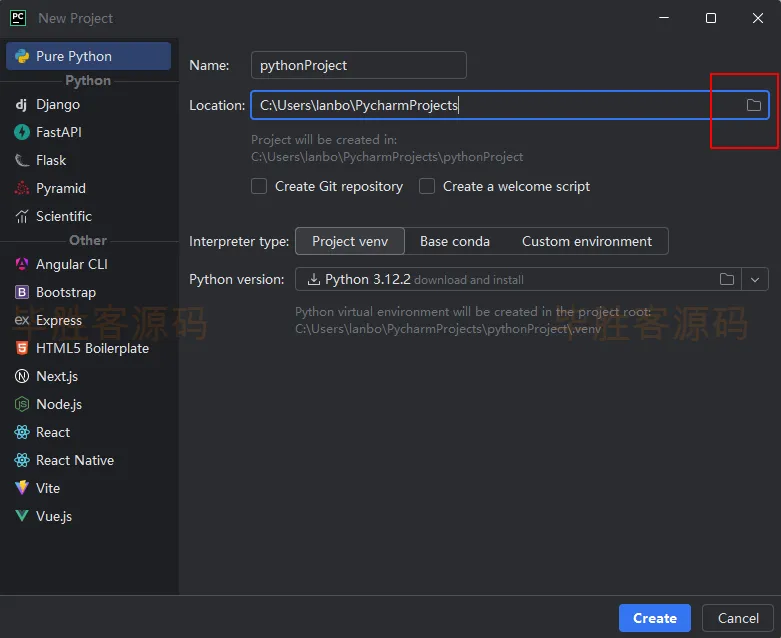The image size is (781, 638).
Task: Select the Vue.js V icon
Action: (x=21, y=516)
